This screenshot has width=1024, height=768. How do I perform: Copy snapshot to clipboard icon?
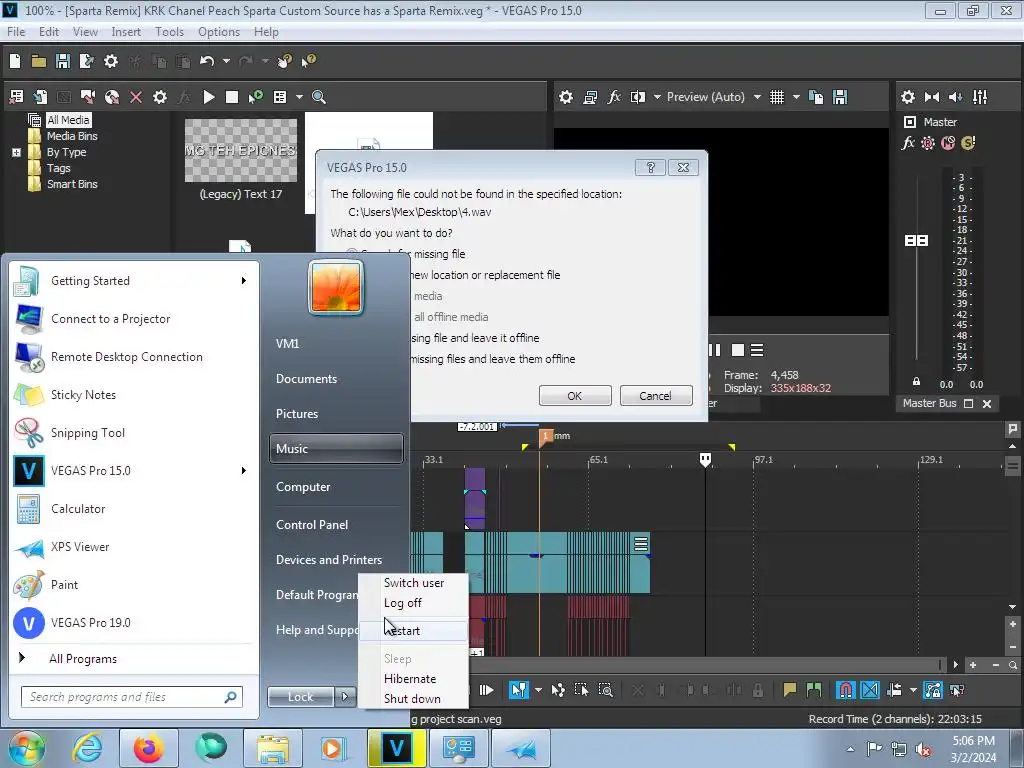(816, 97)
